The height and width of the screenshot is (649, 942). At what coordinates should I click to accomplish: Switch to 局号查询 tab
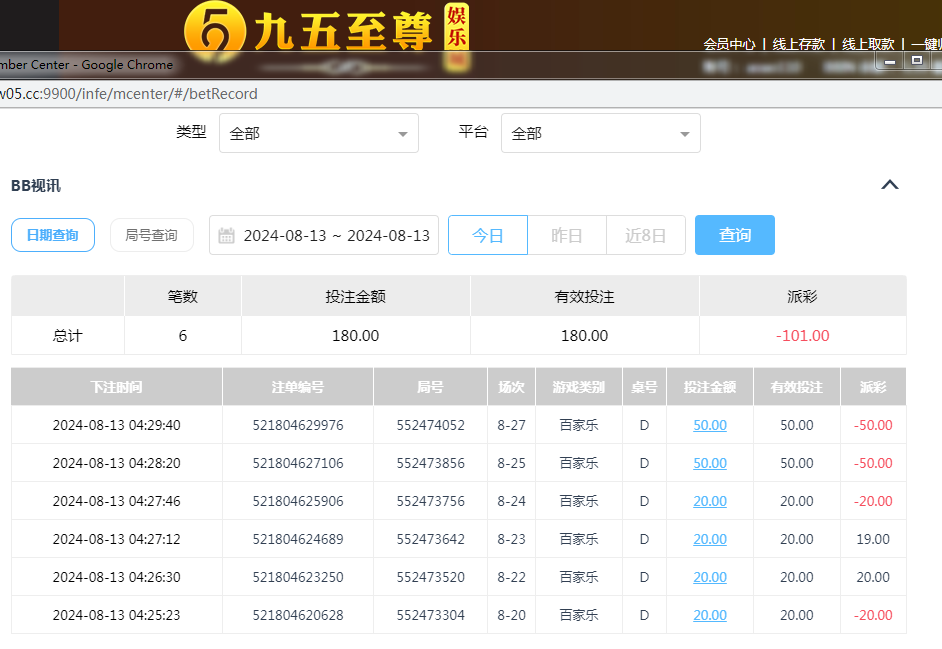tap(151, 235)
